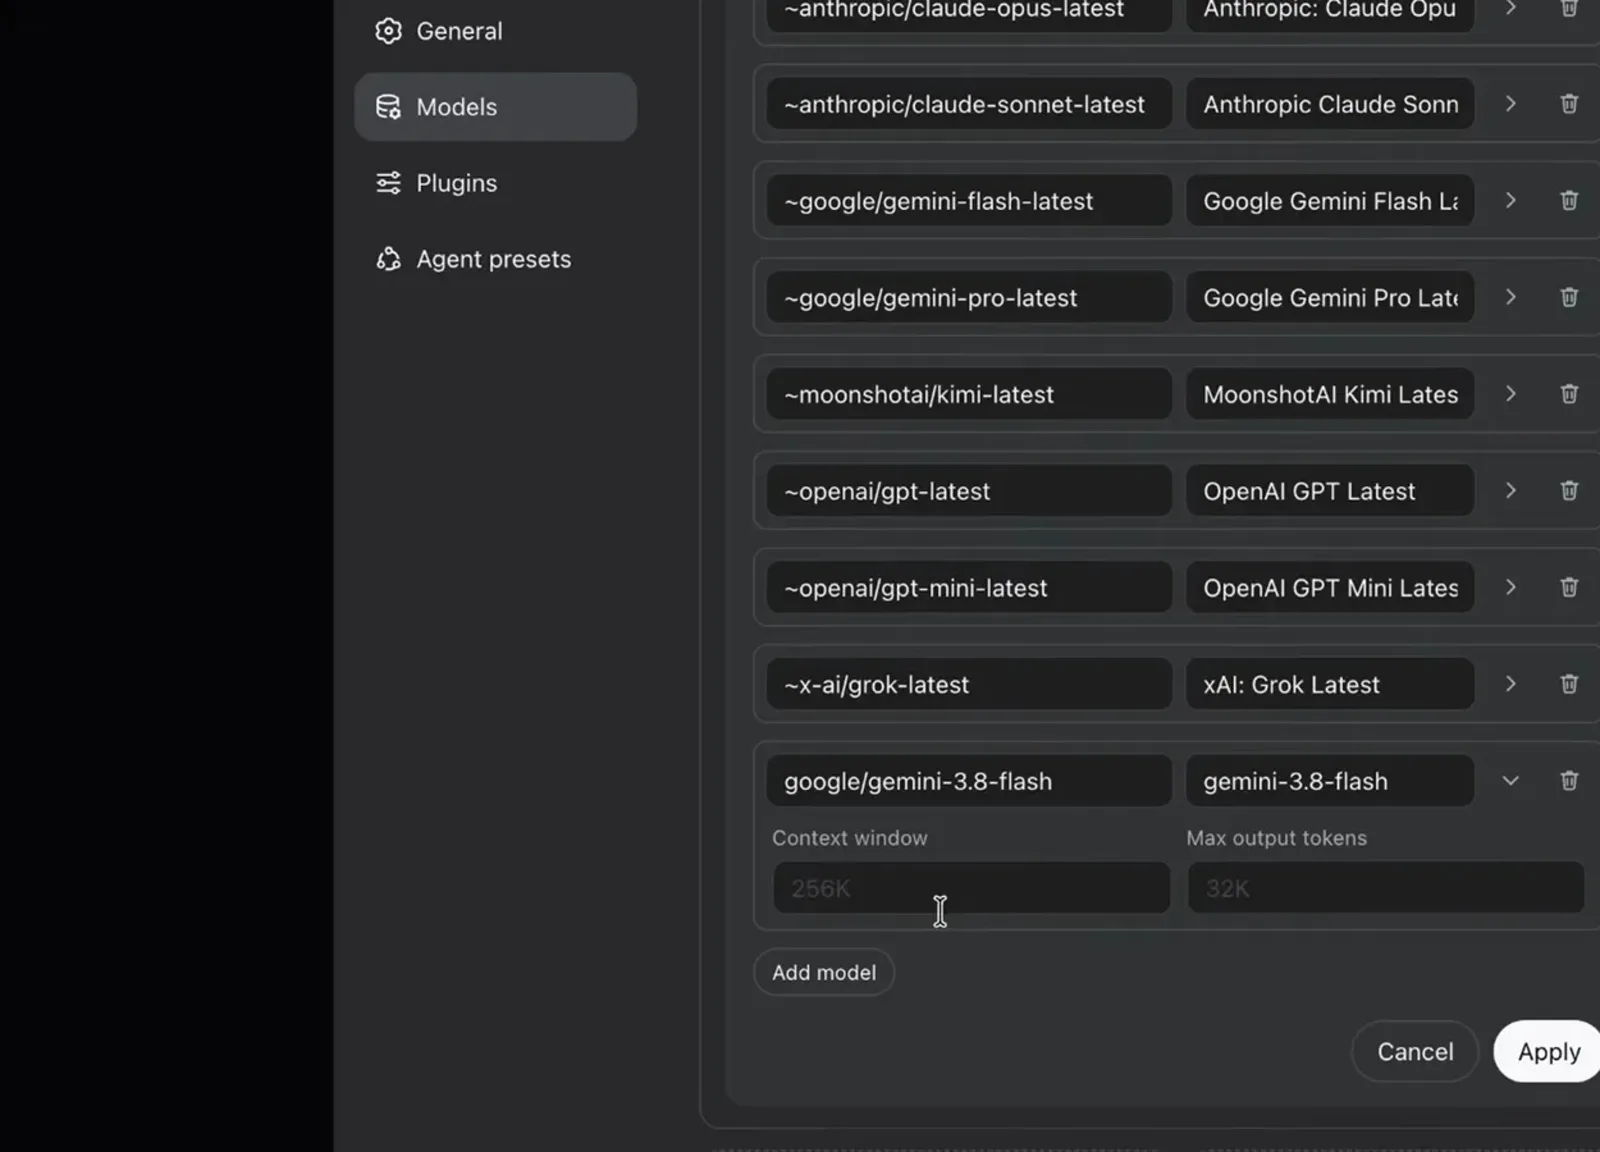Screen dimensions: 1600x1152
Task: Focus the Max output tokens field
Action: pyautogui.click(x=1386, y=888)
